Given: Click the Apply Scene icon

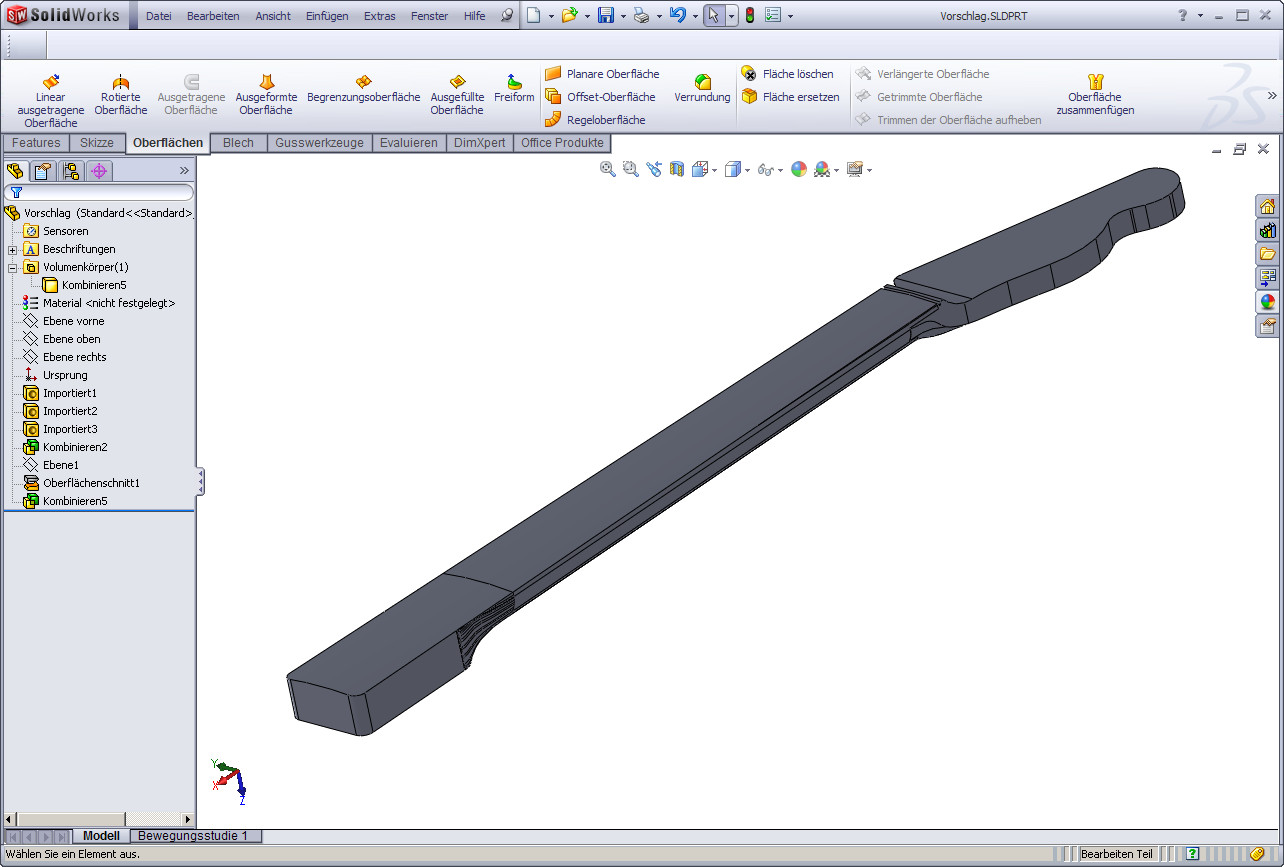Looking at the screenshot, I should point(821,170).
